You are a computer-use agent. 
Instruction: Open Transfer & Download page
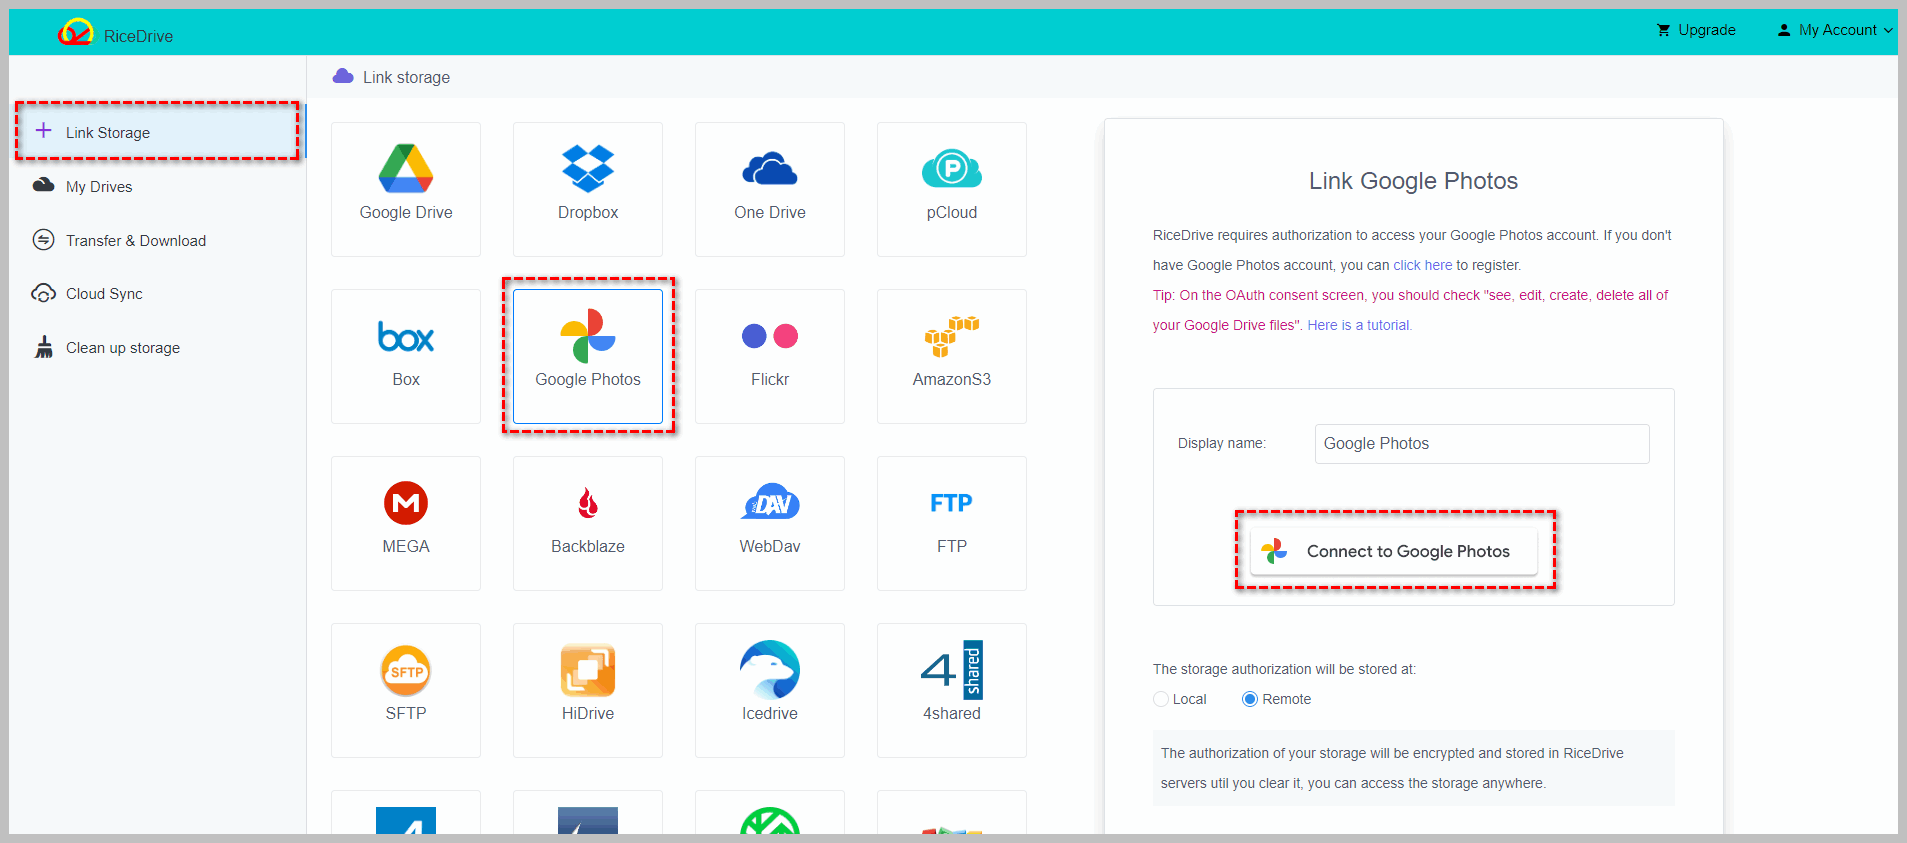point(136,240)
